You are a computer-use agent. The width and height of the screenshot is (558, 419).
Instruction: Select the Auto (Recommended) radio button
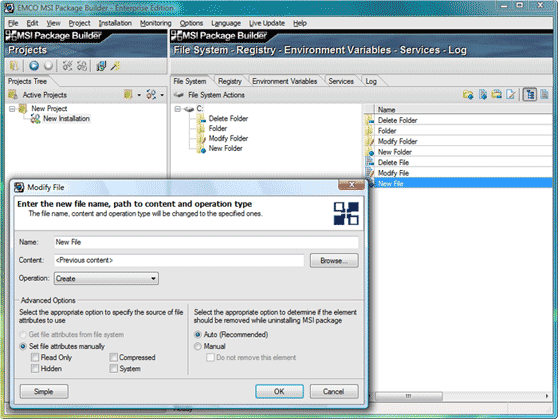[198, 335]
